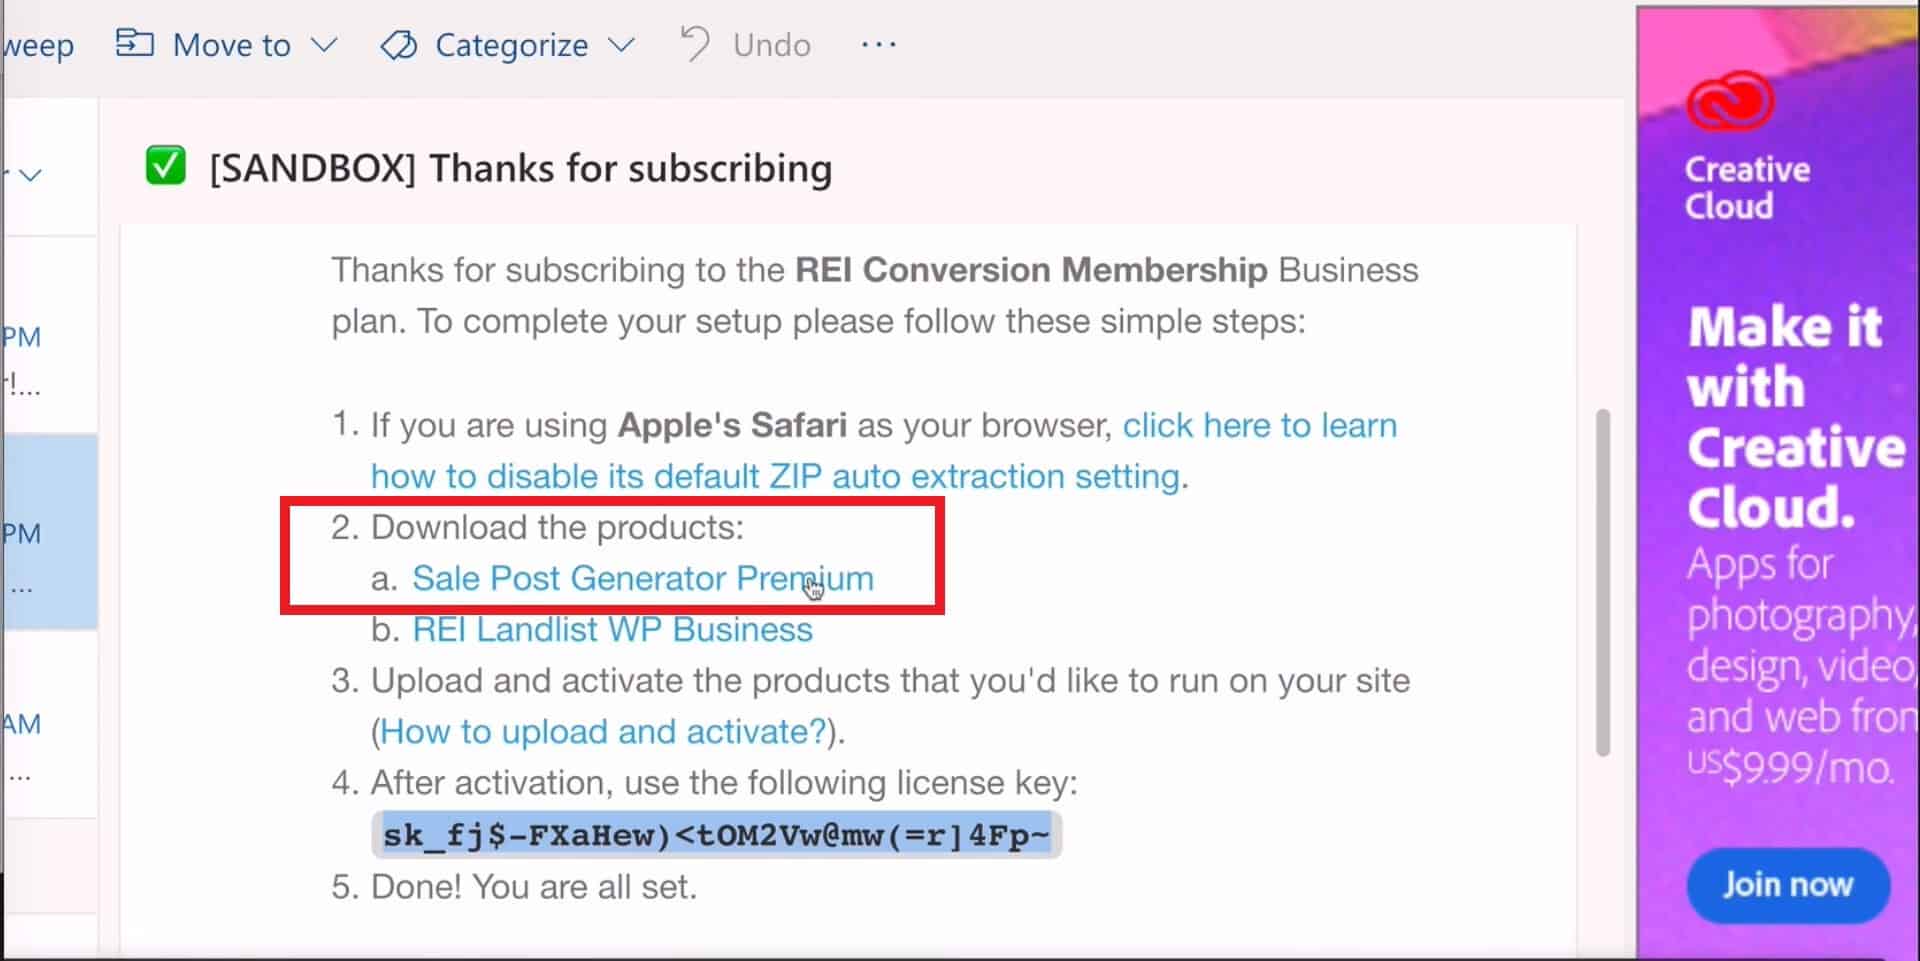
Task: Select the Undo toolbar item
Action: 746,44
